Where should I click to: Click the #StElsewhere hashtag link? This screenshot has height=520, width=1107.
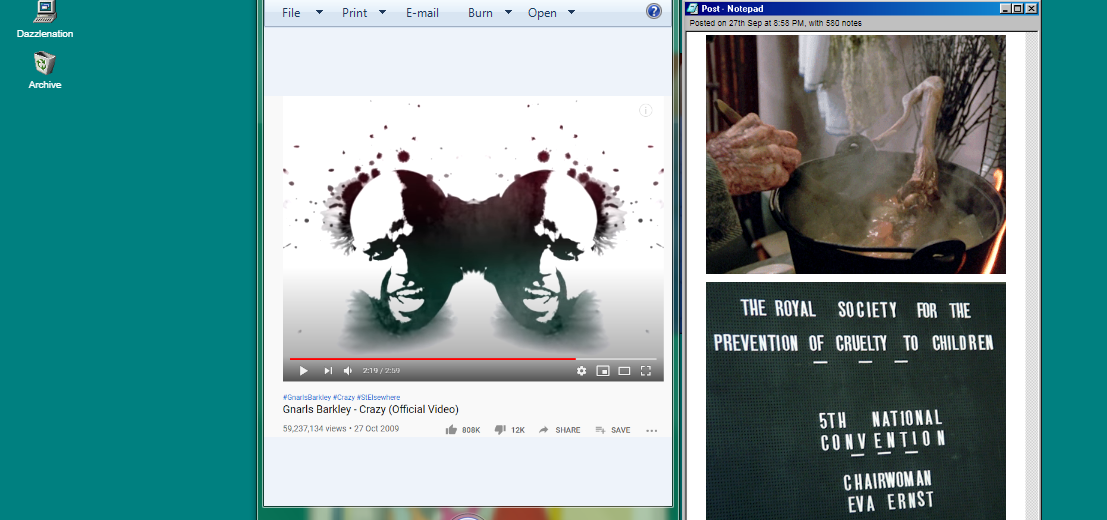378,397
